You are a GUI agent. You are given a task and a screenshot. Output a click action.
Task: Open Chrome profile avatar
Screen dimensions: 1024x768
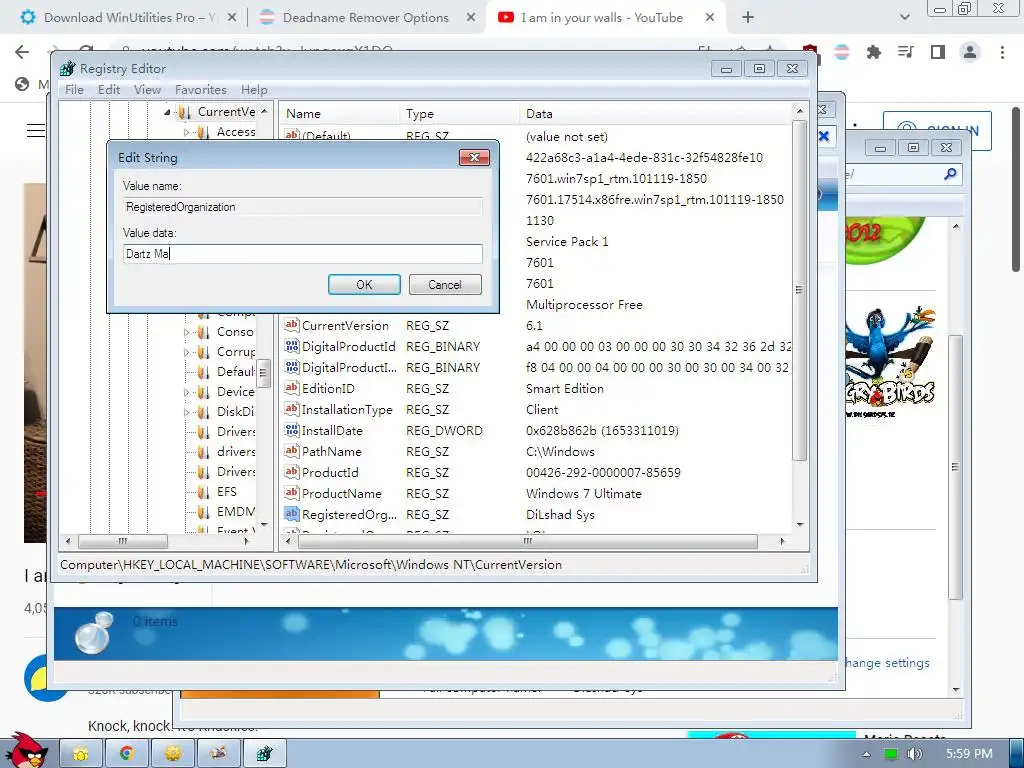click(970, 52)
